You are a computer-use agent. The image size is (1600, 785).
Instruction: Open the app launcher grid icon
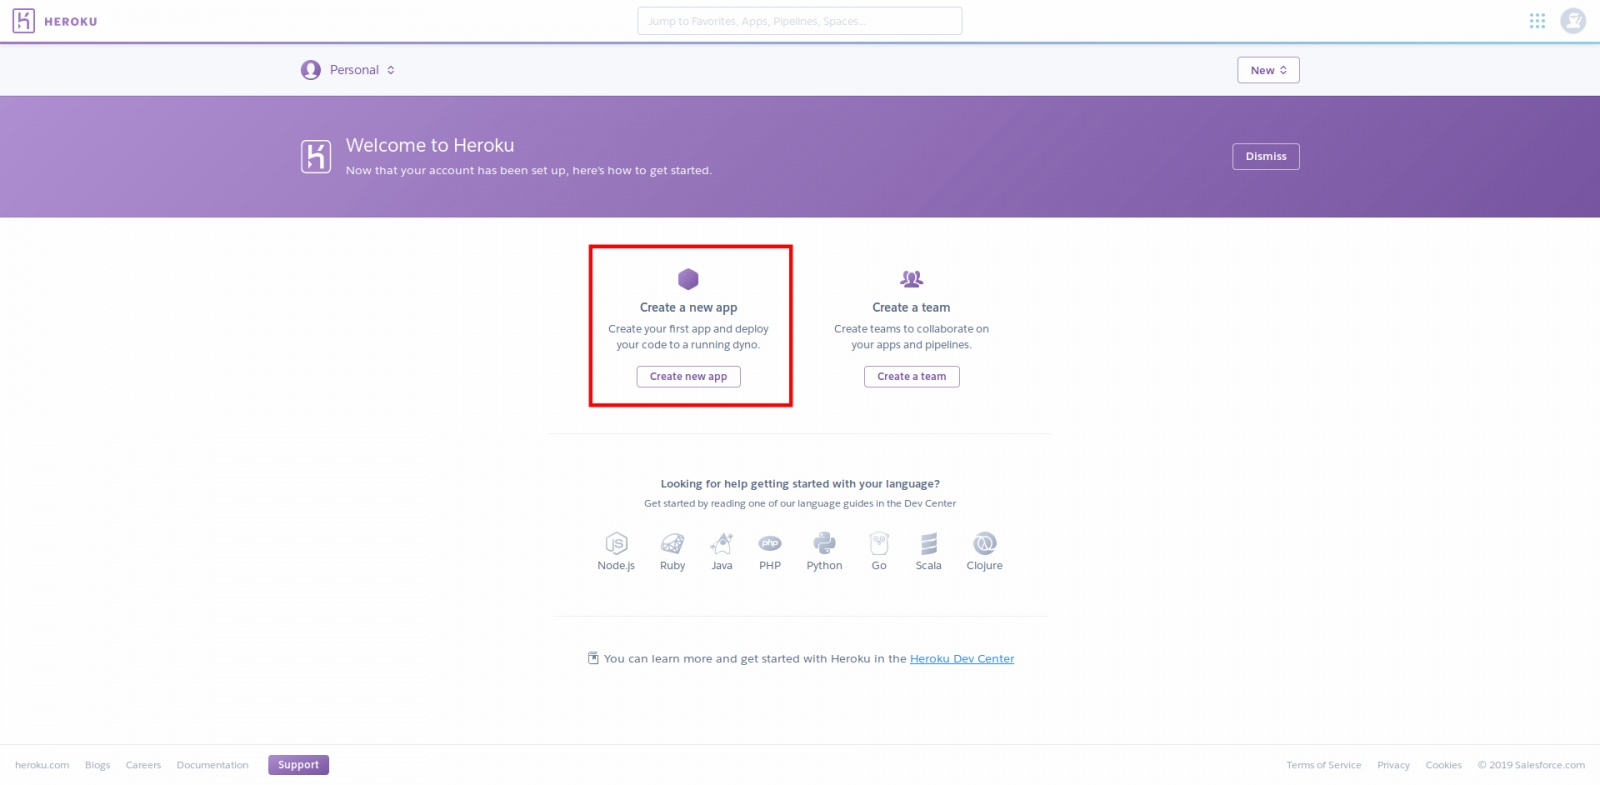[x=1537, y=21]
